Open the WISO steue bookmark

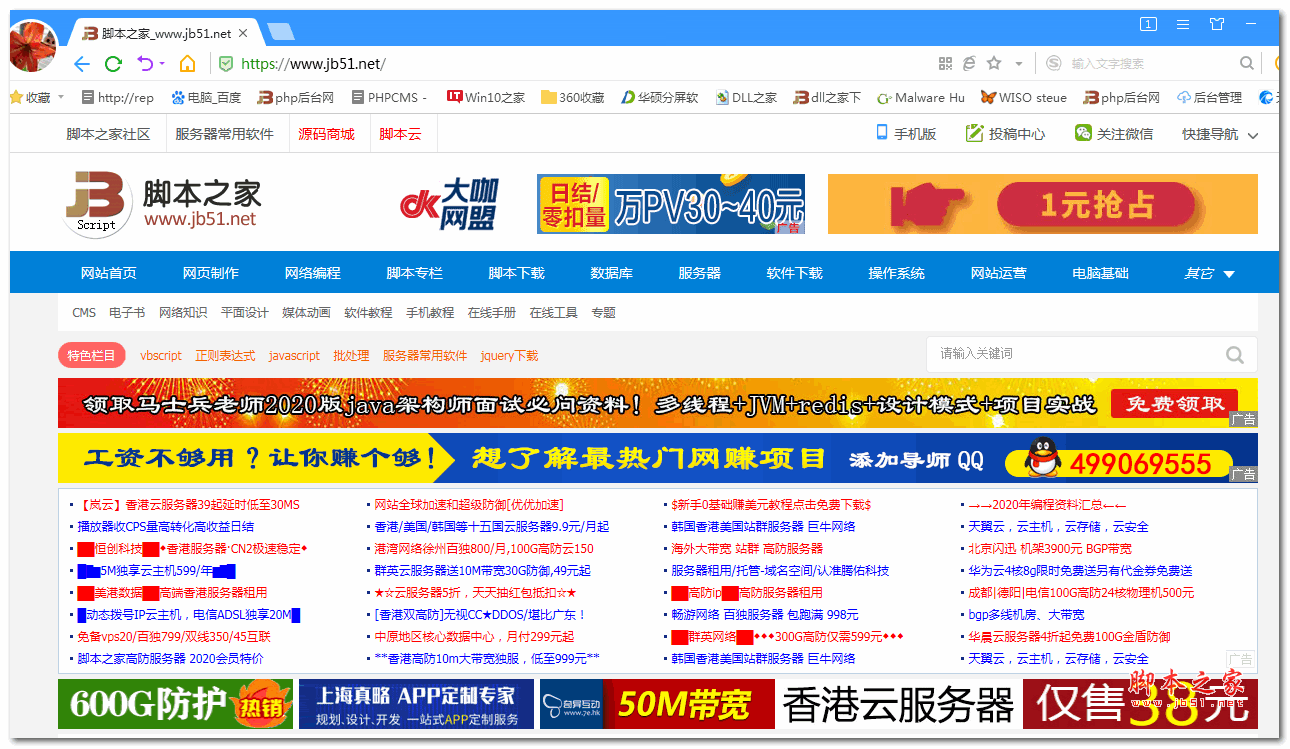(x=1024, y=97)
